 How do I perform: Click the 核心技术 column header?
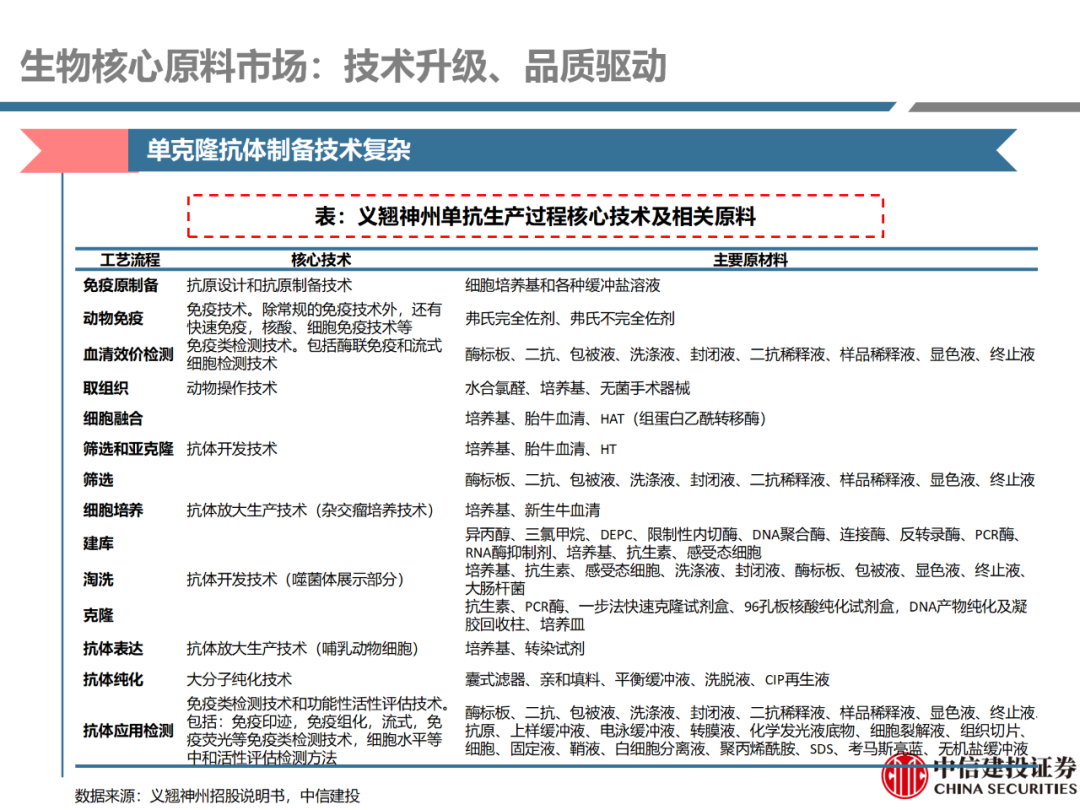coord(321,260)
